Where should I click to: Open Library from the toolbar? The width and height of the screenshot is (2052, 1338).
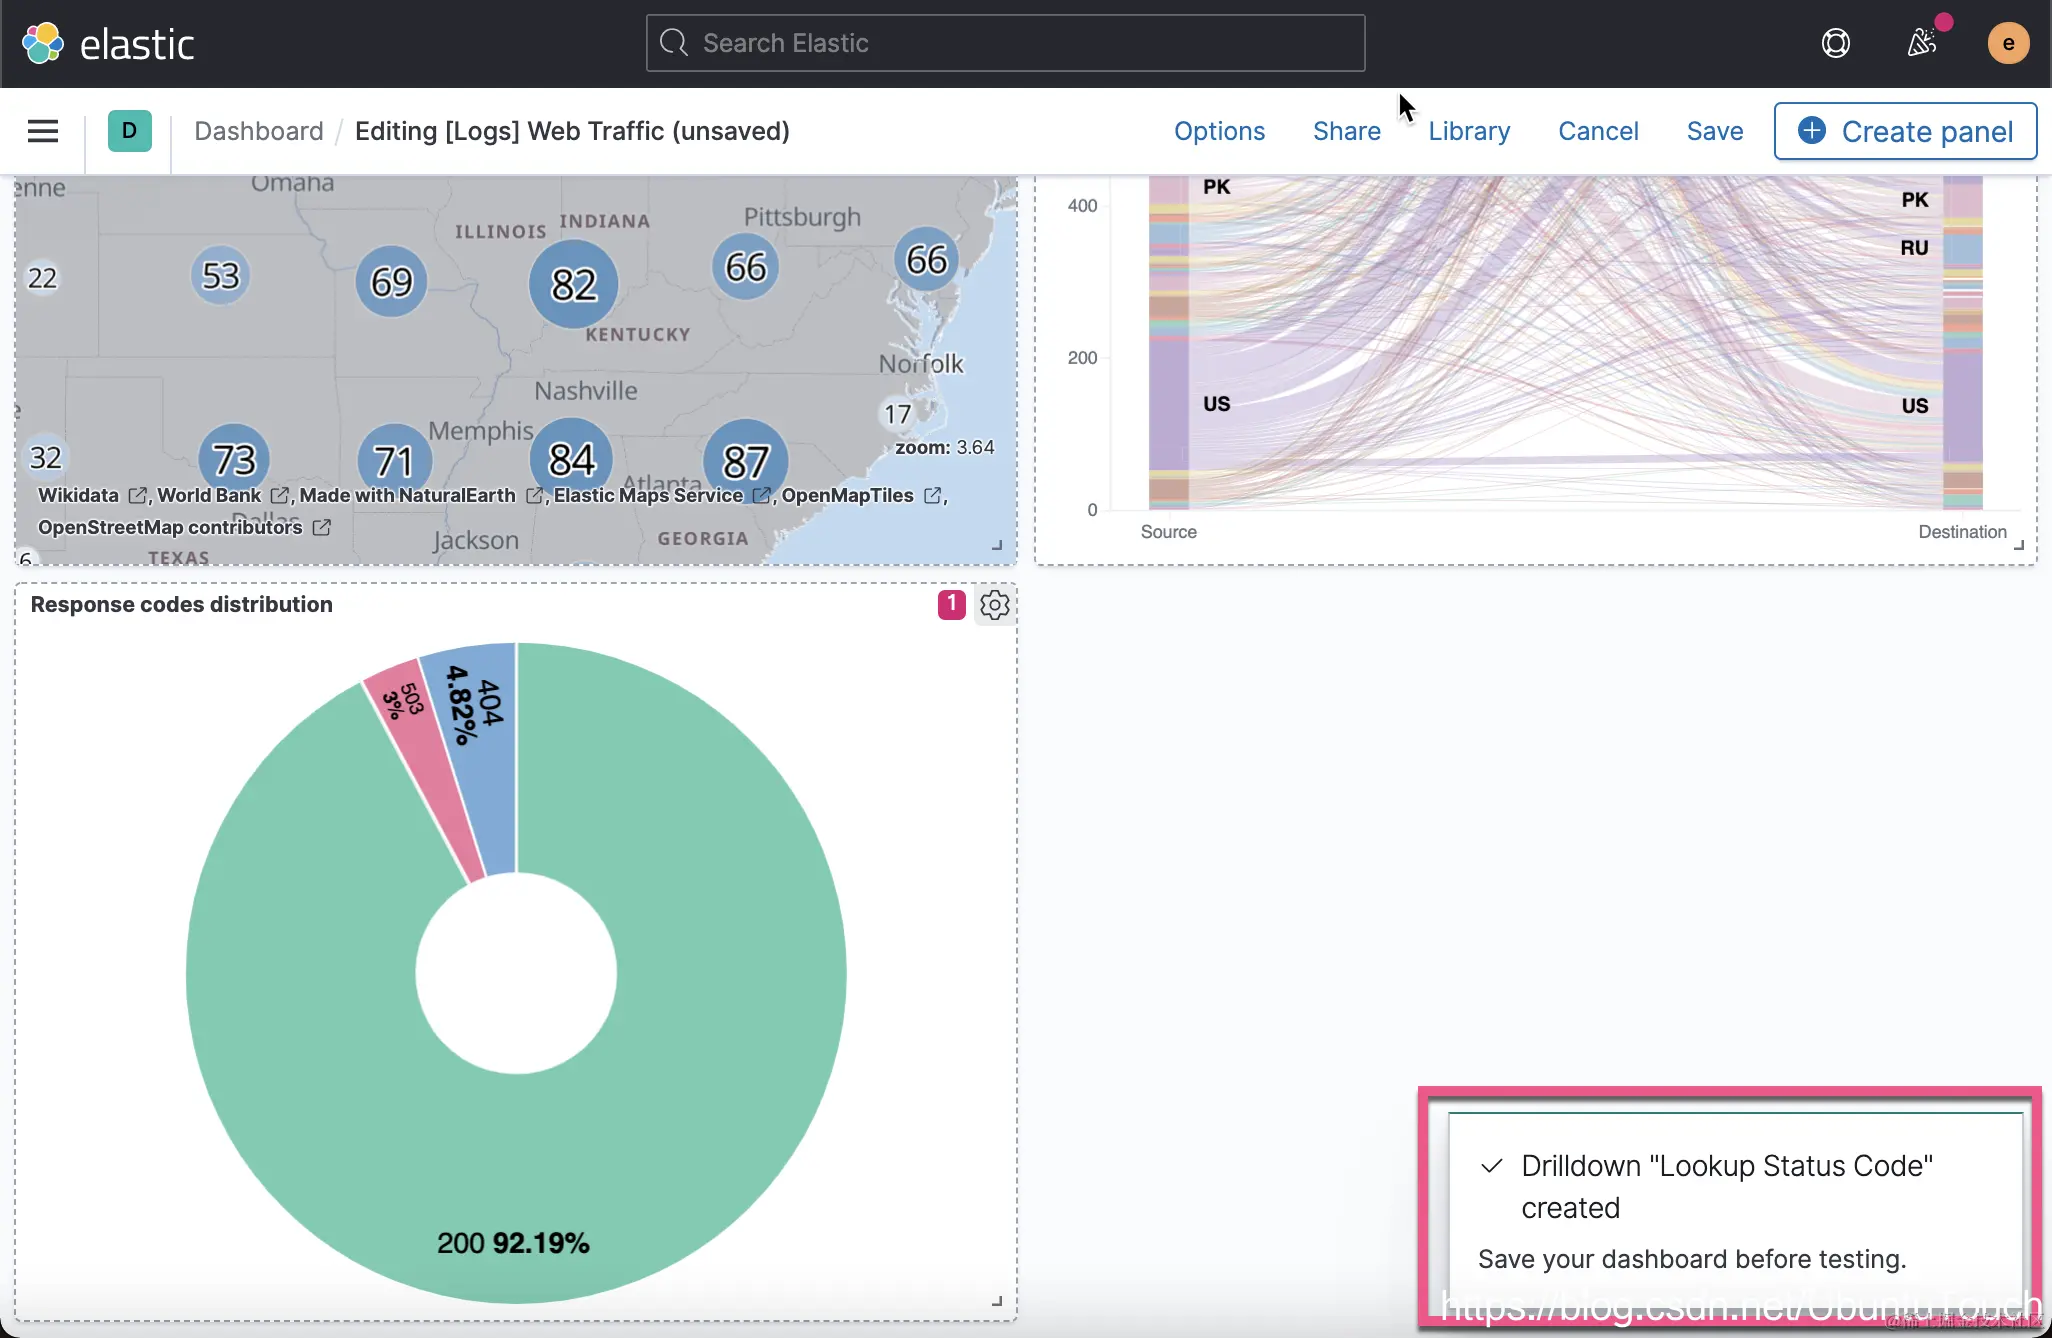(1468, 131)
